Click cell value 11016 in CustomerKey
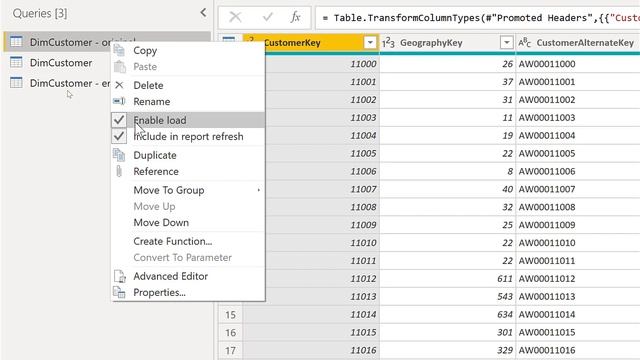 pos(363,350)
